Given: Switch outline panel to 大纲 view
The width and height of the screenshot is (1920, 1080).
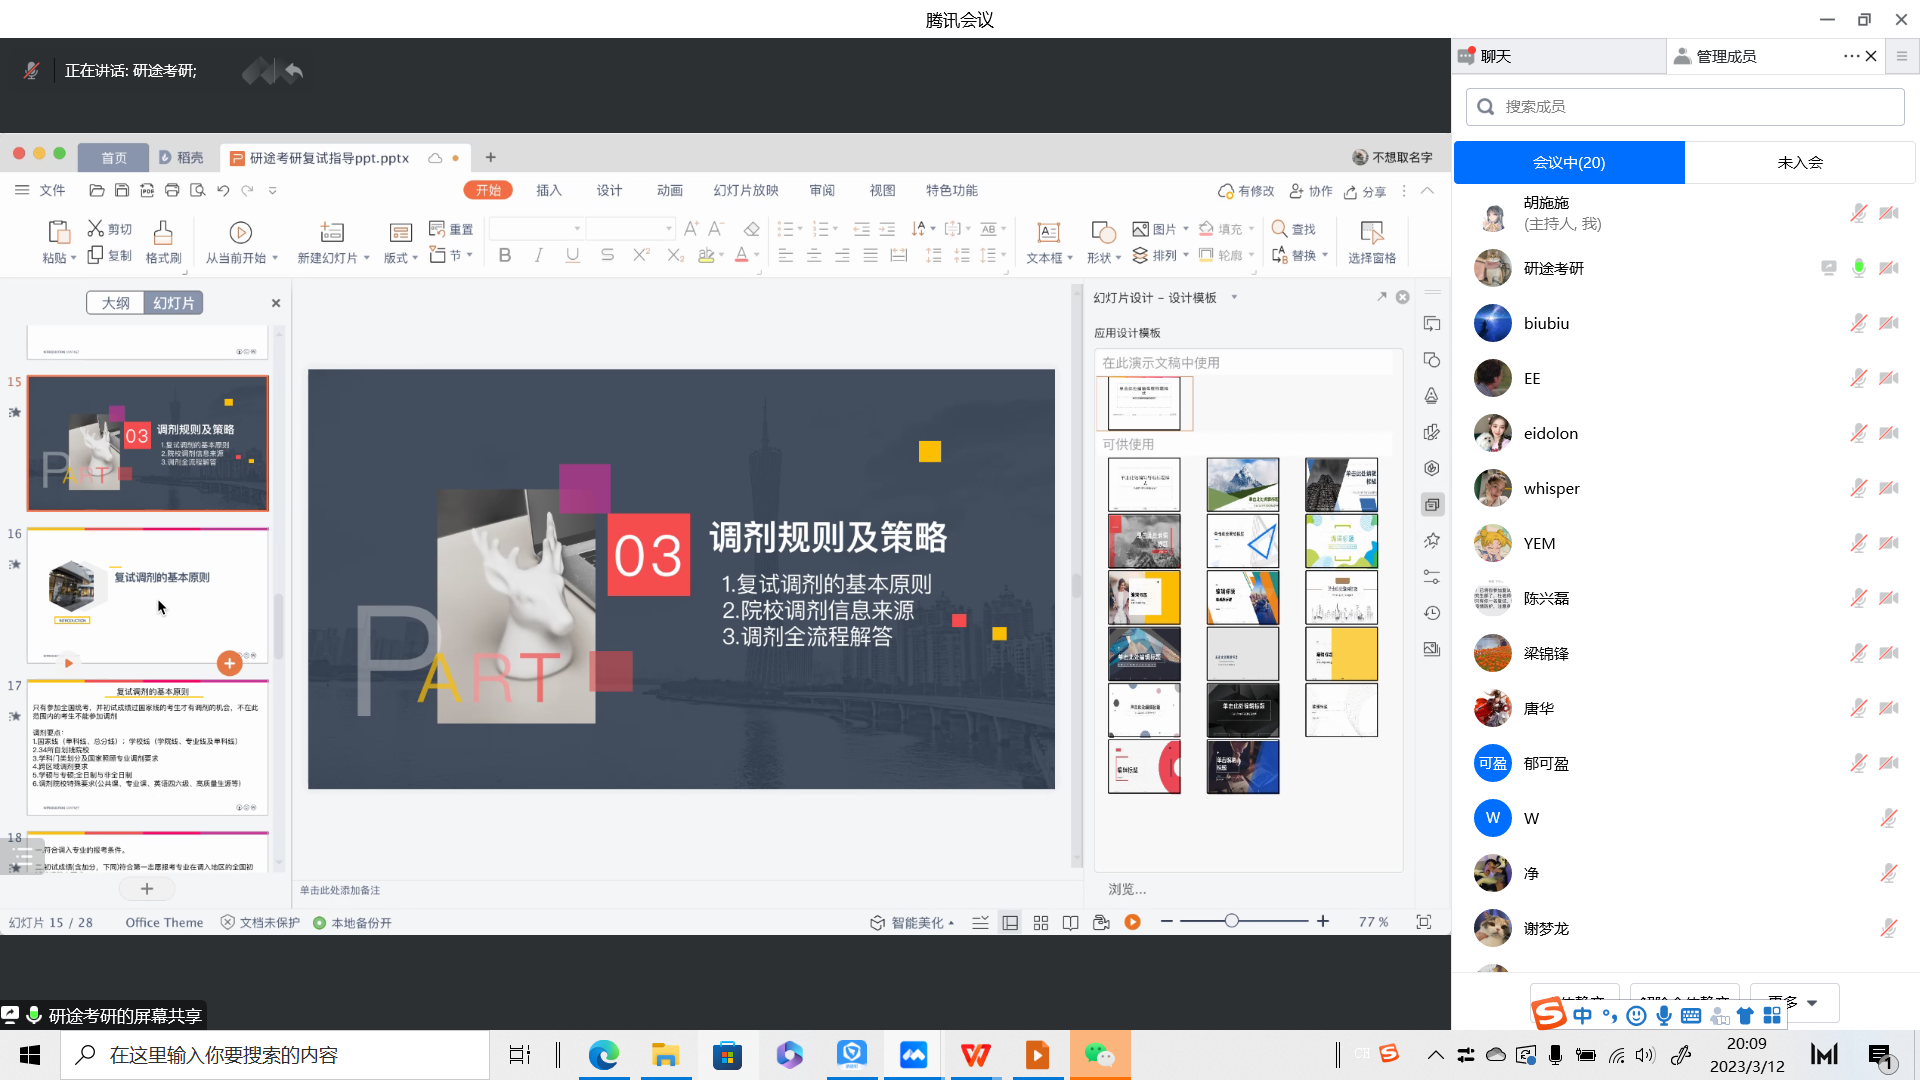Looking at the screenshot, I should 116,303.
